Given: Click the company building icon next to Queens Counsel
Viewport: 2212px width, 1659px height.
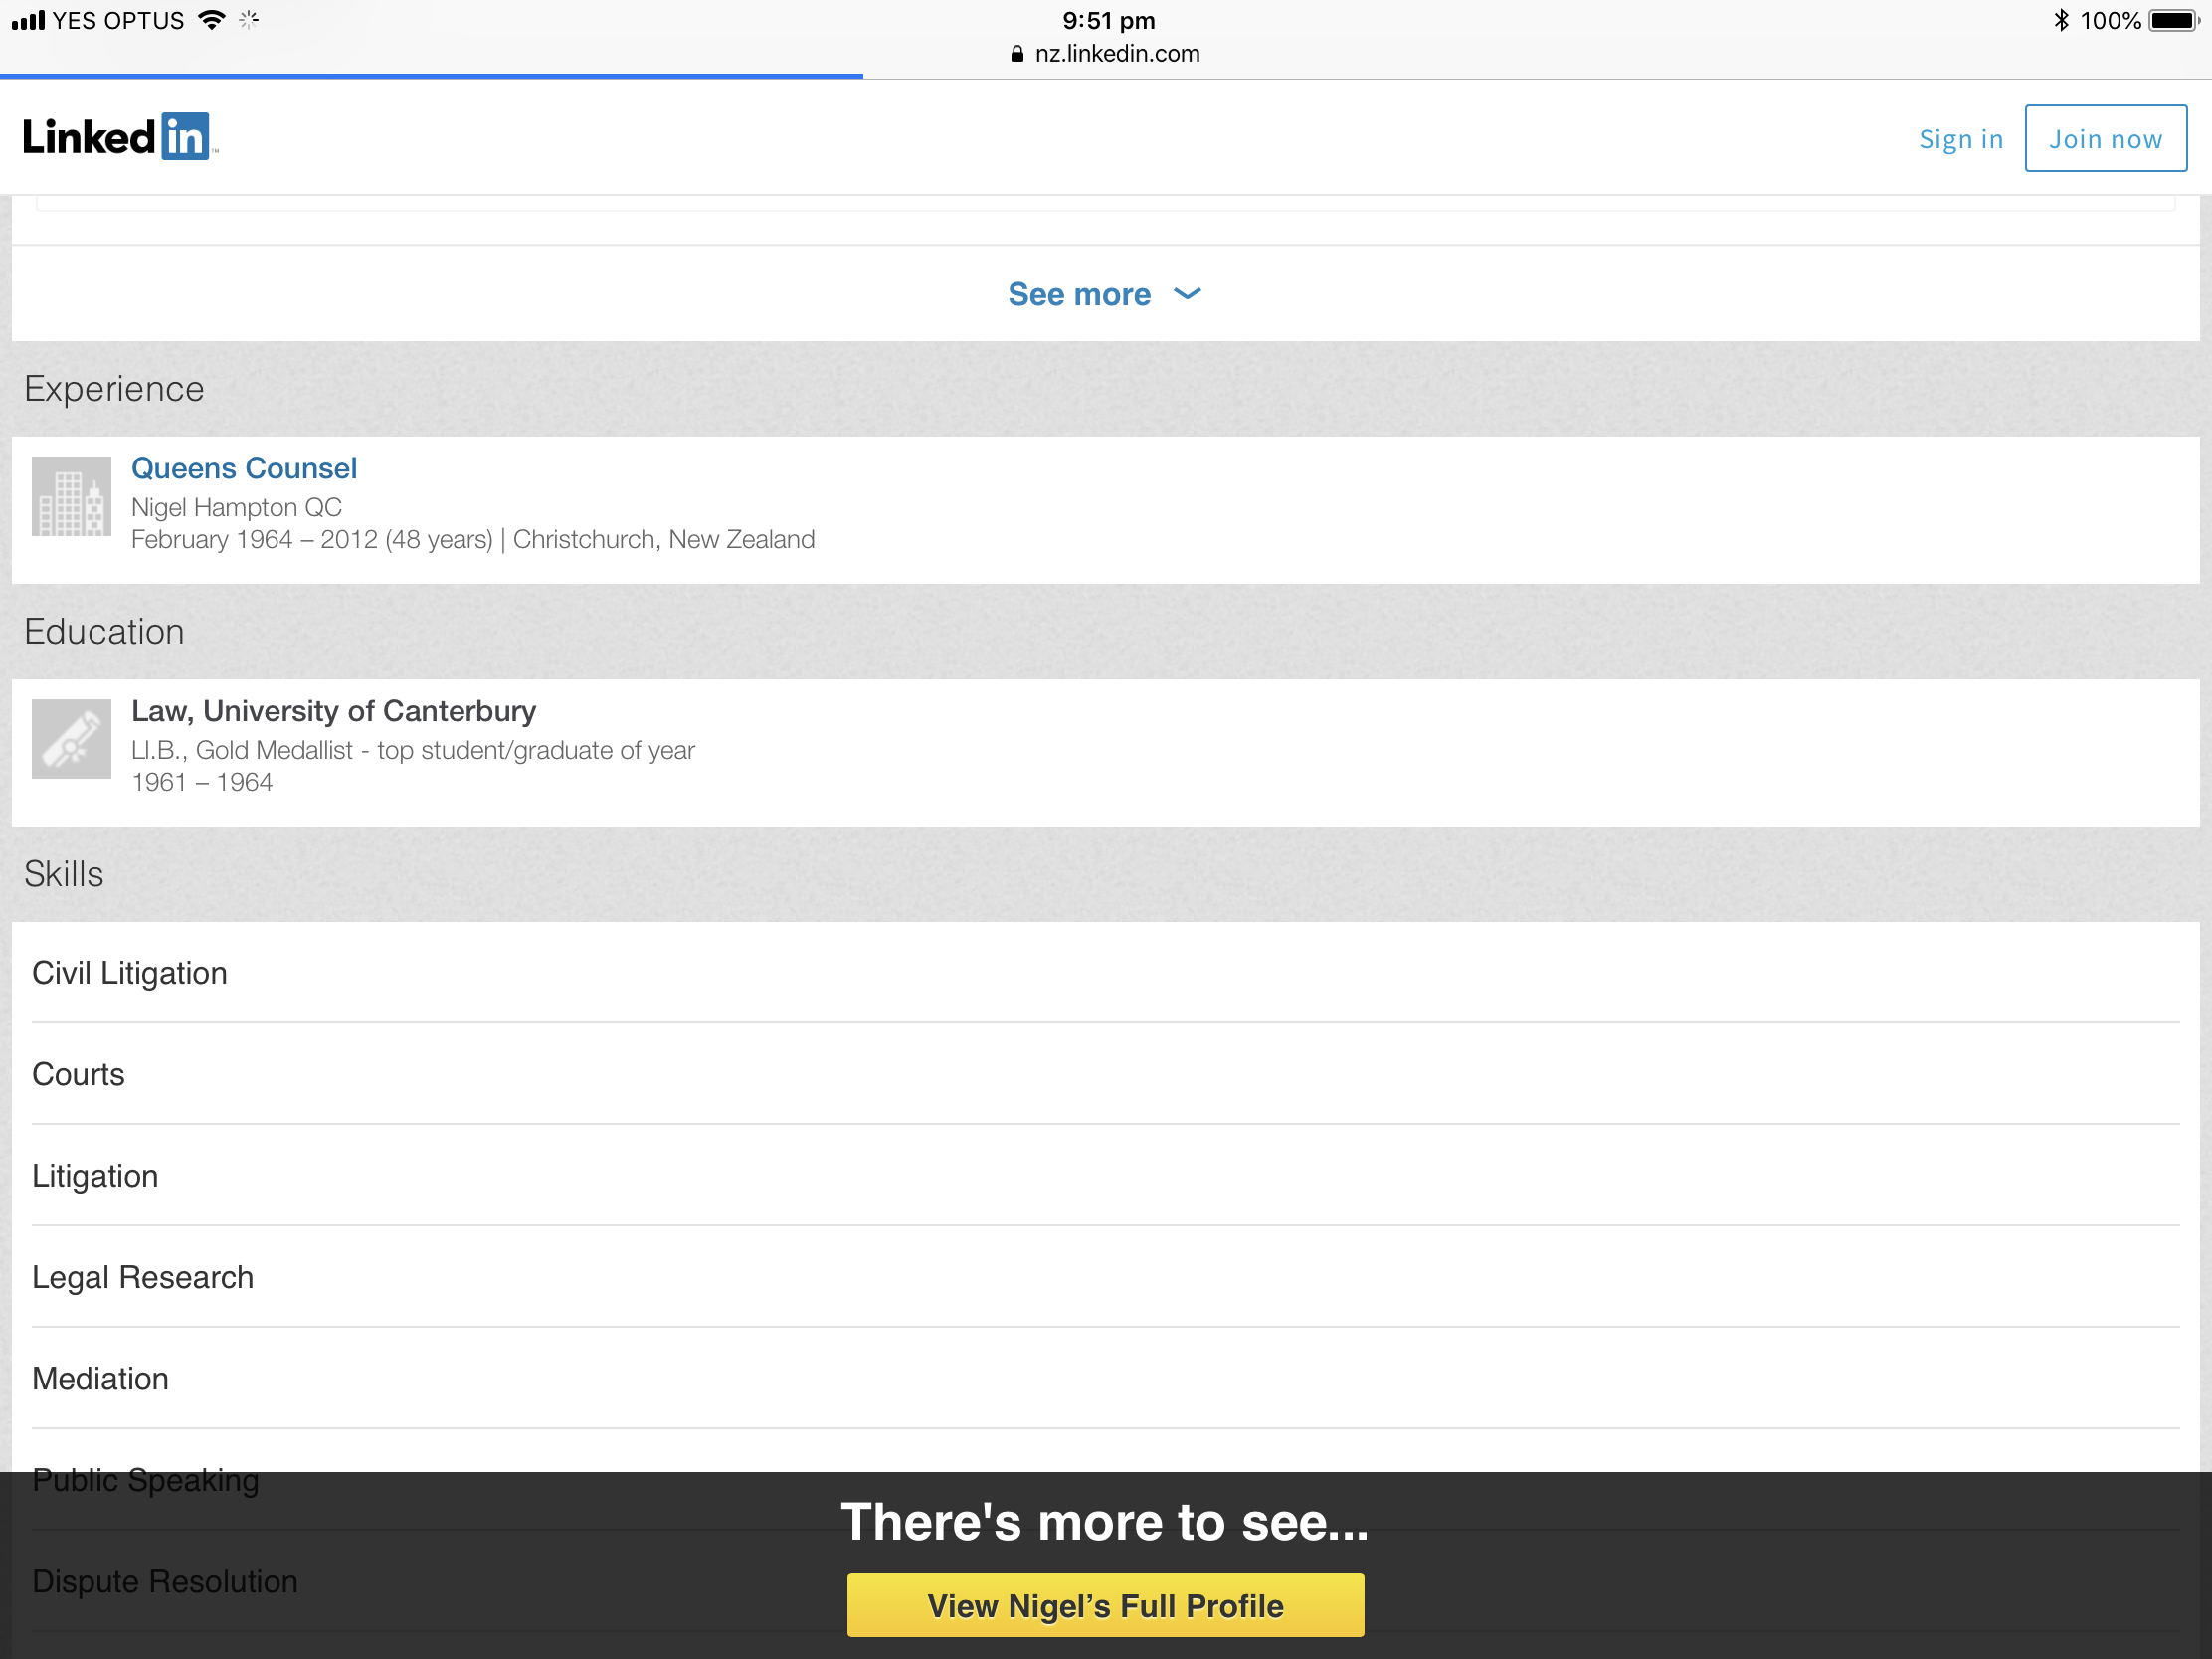Looking at the screenshot, I should 71,497.
